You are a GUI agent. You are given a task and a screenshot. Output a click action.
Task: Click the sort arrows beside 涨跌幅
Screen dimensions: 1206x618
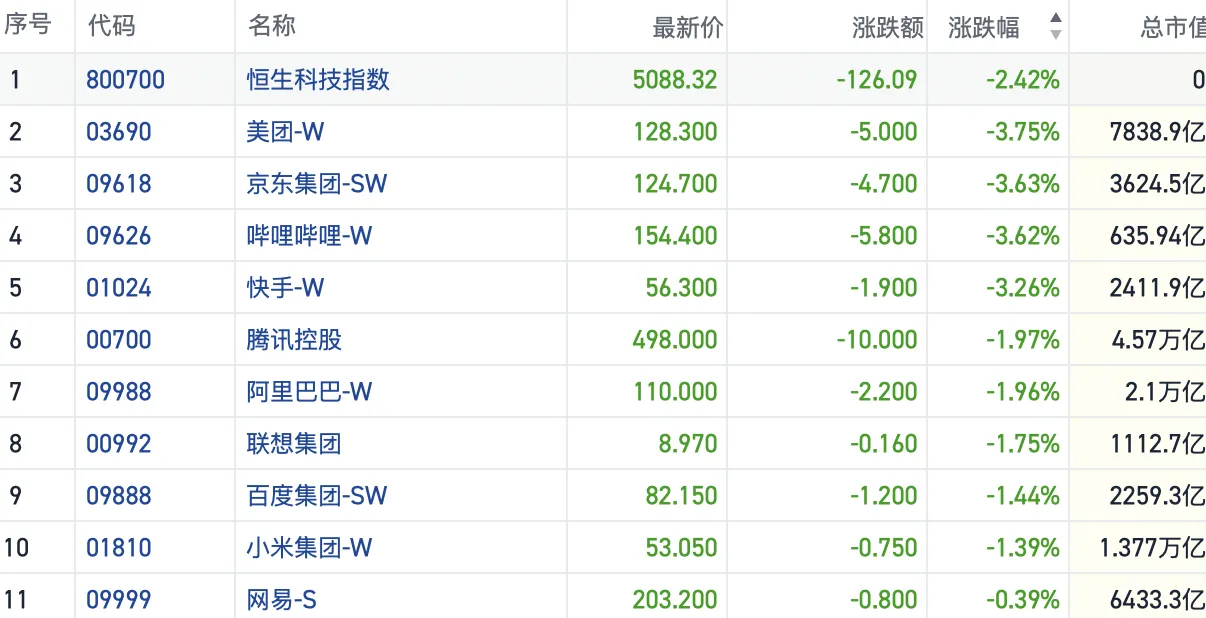[1055, 27]
